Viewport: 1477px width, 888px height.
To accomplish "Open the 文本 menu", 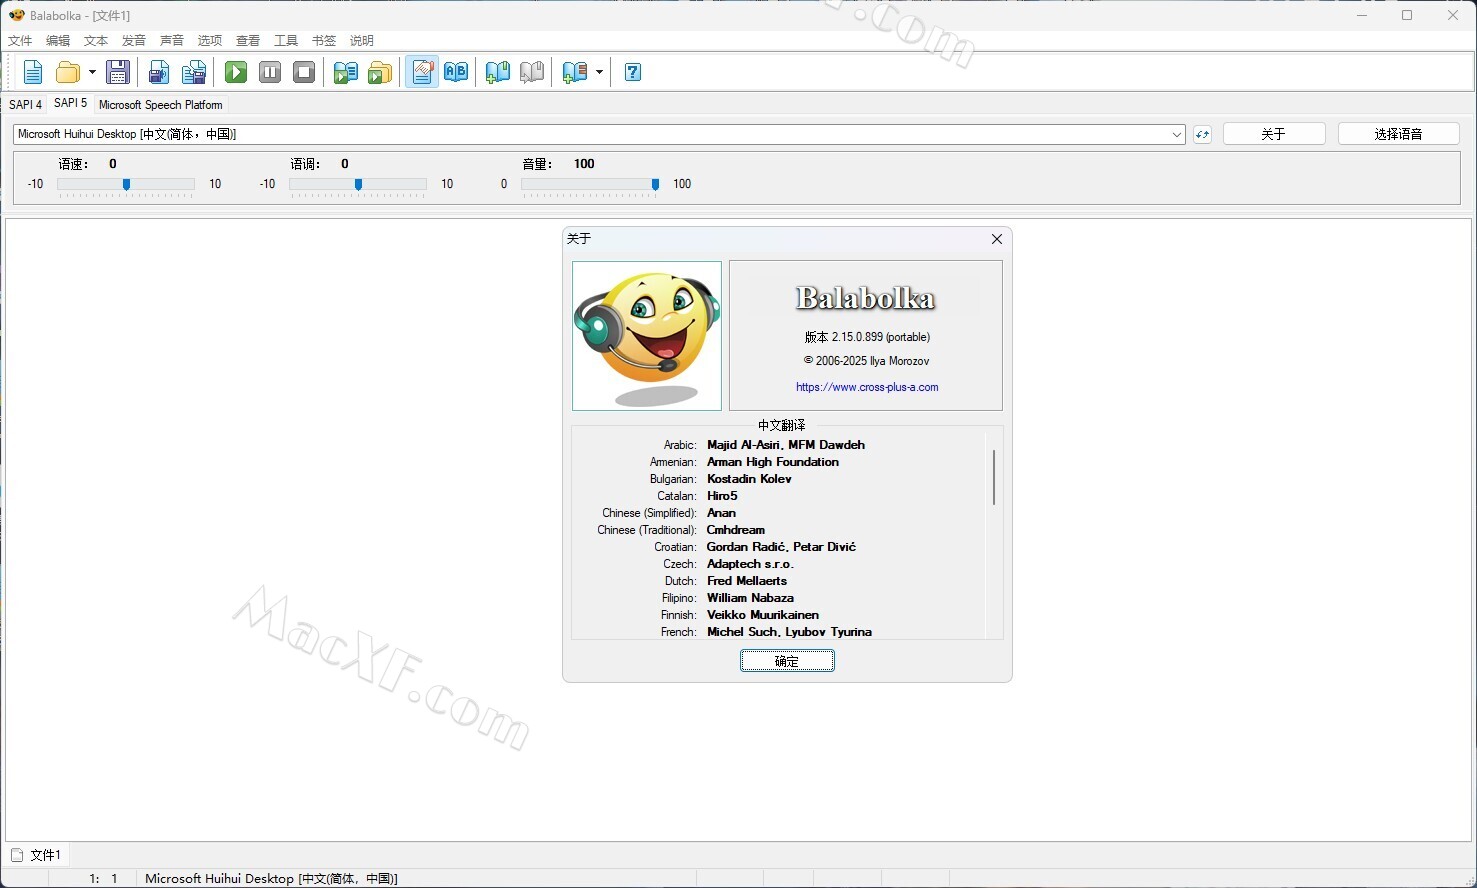I will point(96,41).
